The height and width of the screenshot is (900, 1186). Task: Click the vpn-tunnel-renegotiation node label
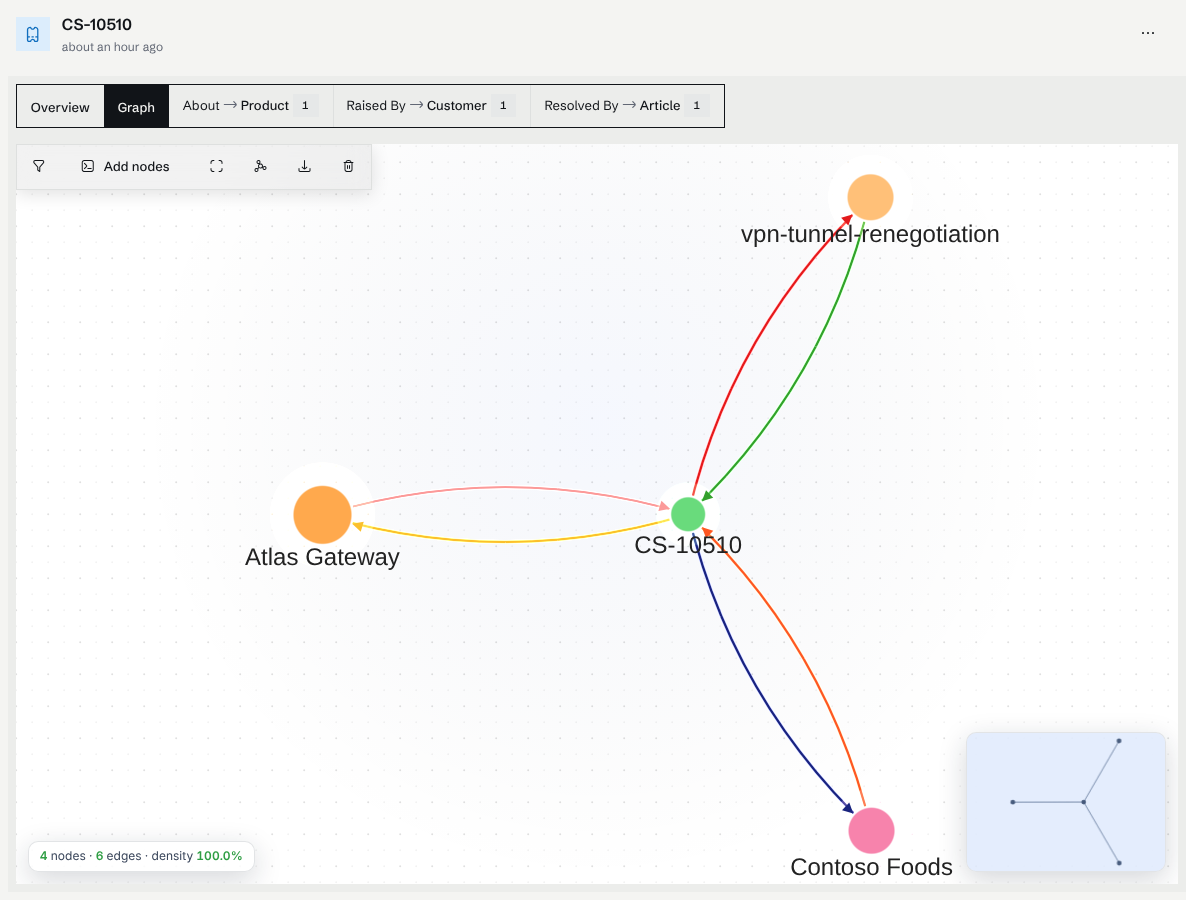point(870,234)
